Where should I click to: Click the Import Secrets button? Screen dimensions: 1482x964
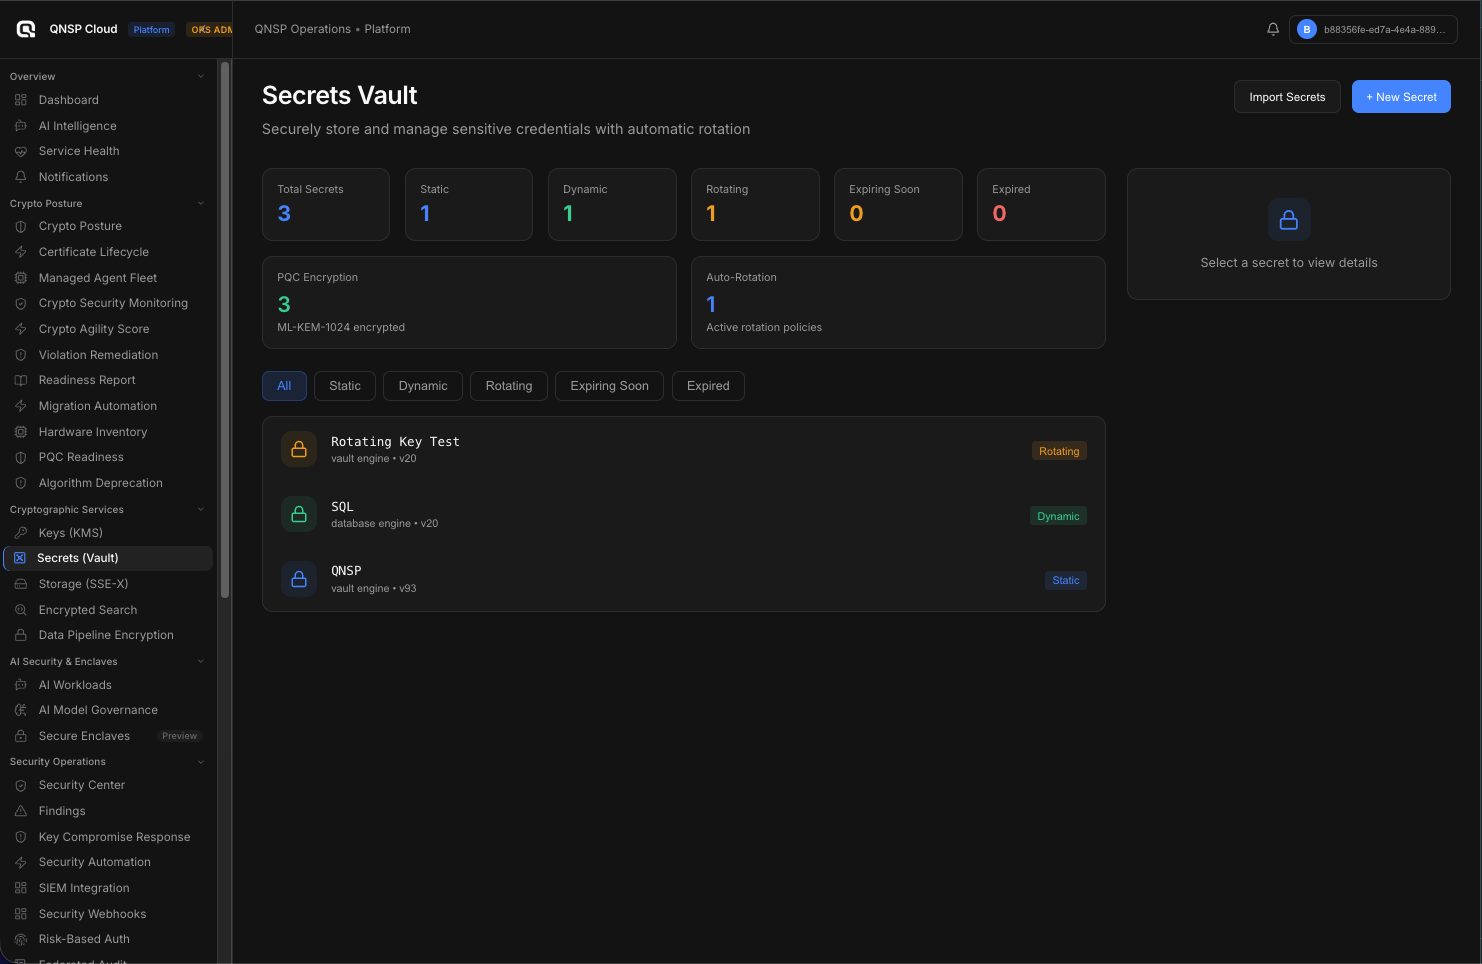[x=1287, y=96]
